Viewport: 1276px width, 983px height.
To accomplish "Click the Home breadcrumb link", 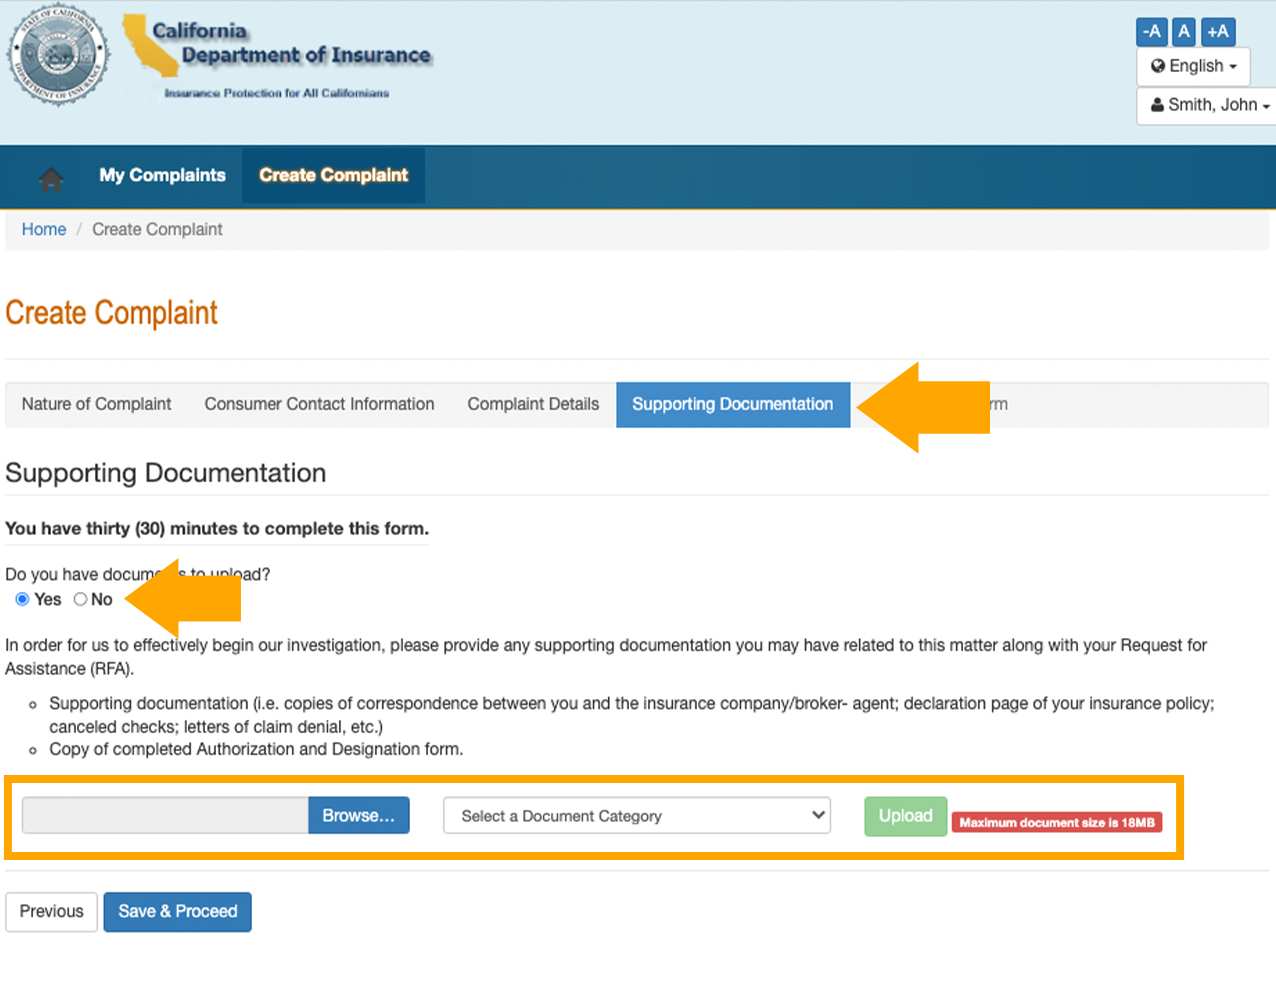I will 44,229.
